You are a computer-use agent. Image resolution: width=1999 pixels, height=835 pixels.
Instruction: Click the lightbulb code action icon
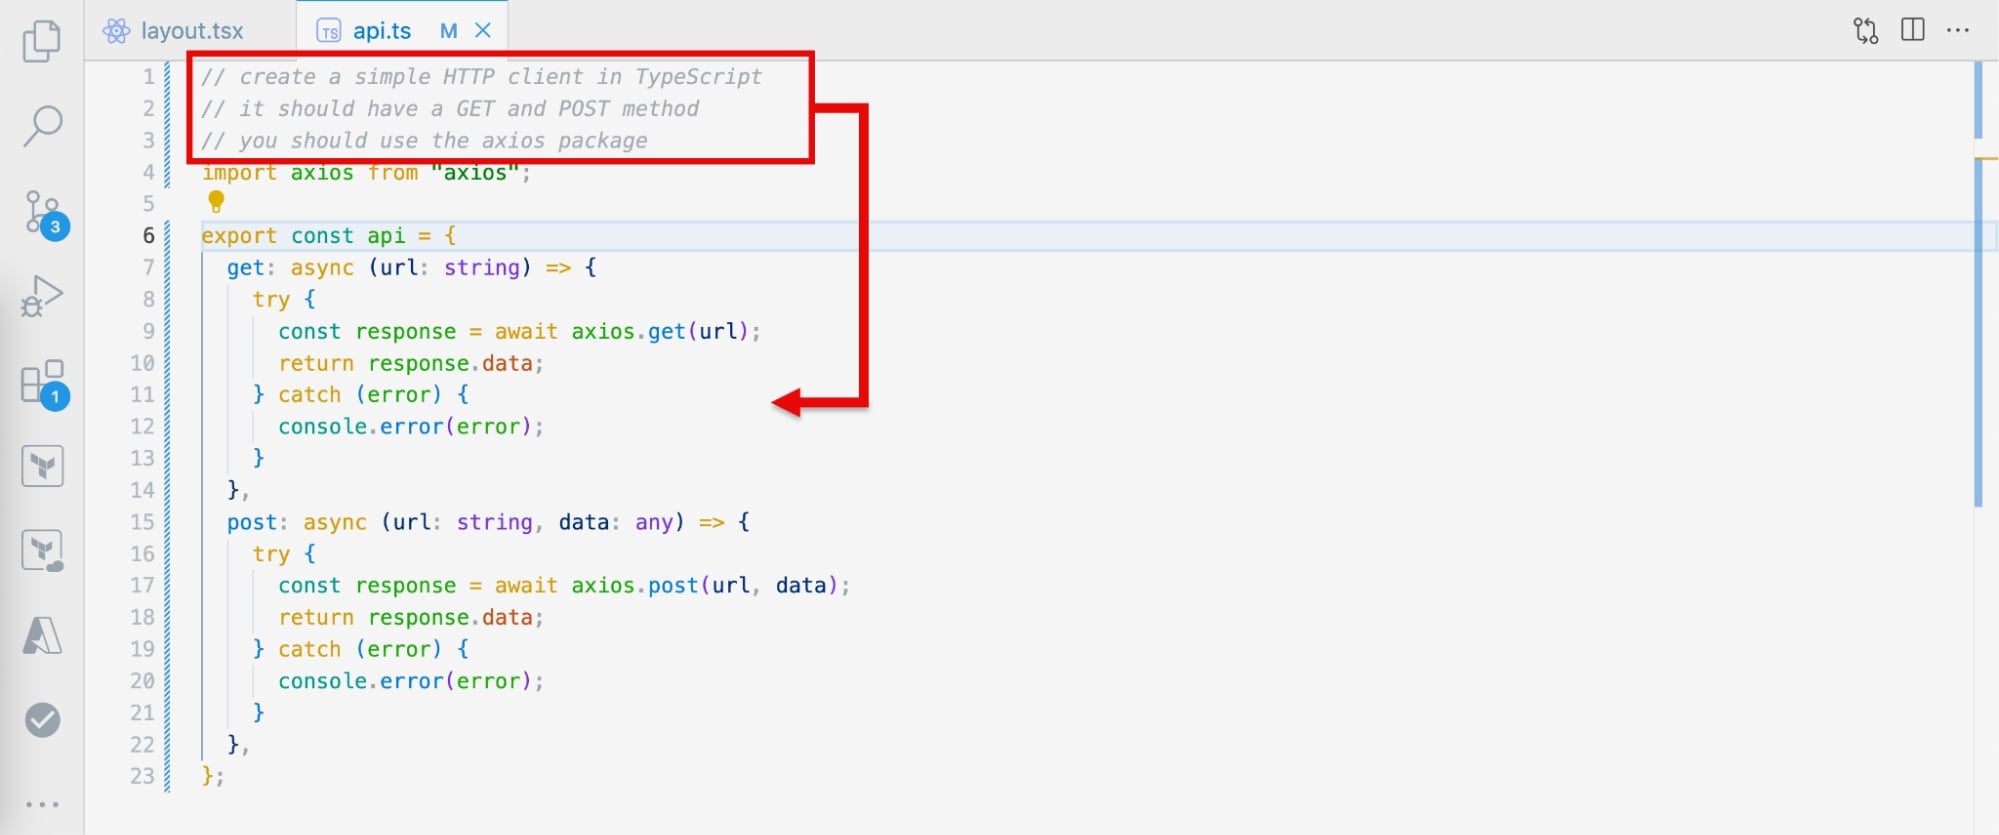point(216,201)
